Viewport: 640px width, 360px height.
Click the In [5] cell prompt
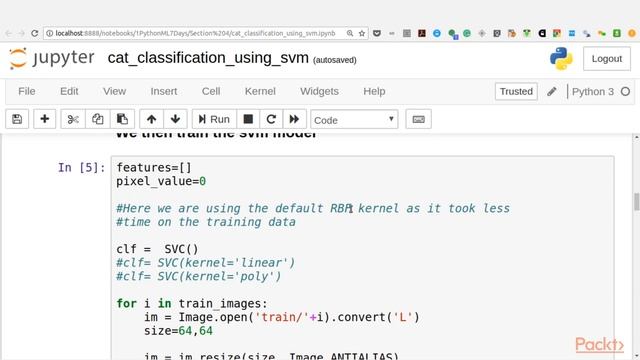[81, 168]
